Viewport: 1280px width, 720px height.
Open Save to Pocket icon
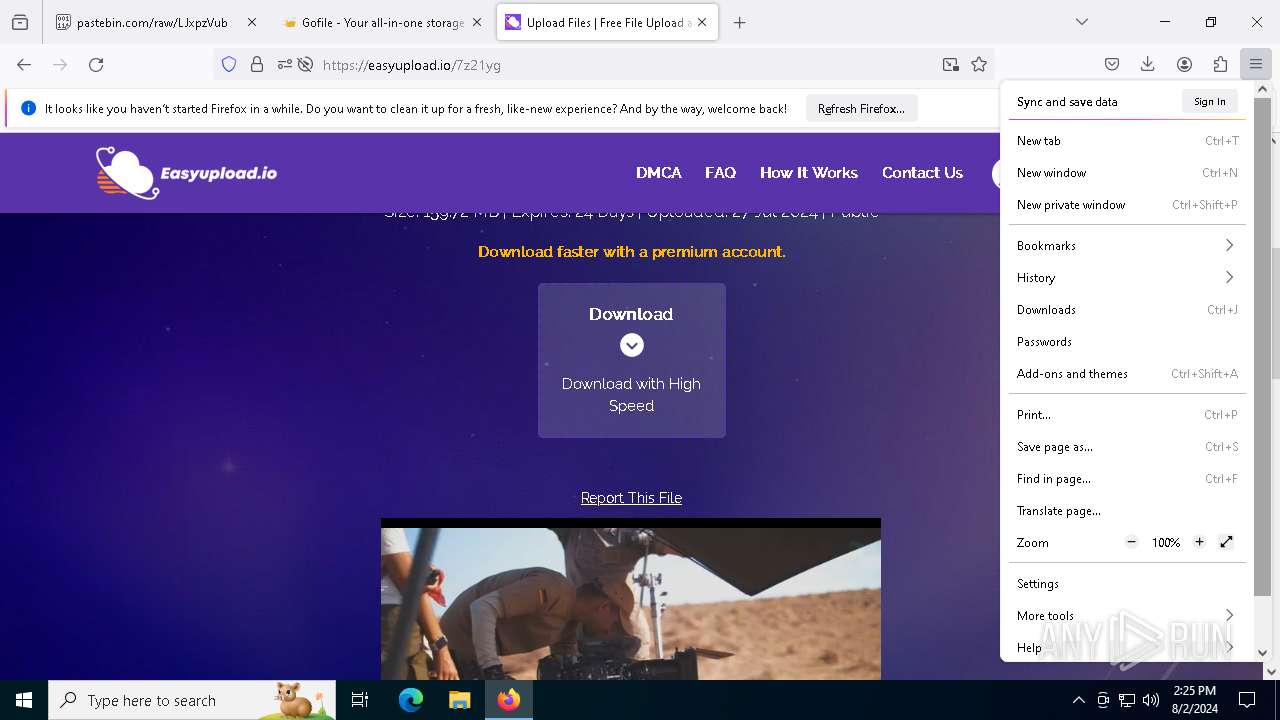click(1112, 64)
